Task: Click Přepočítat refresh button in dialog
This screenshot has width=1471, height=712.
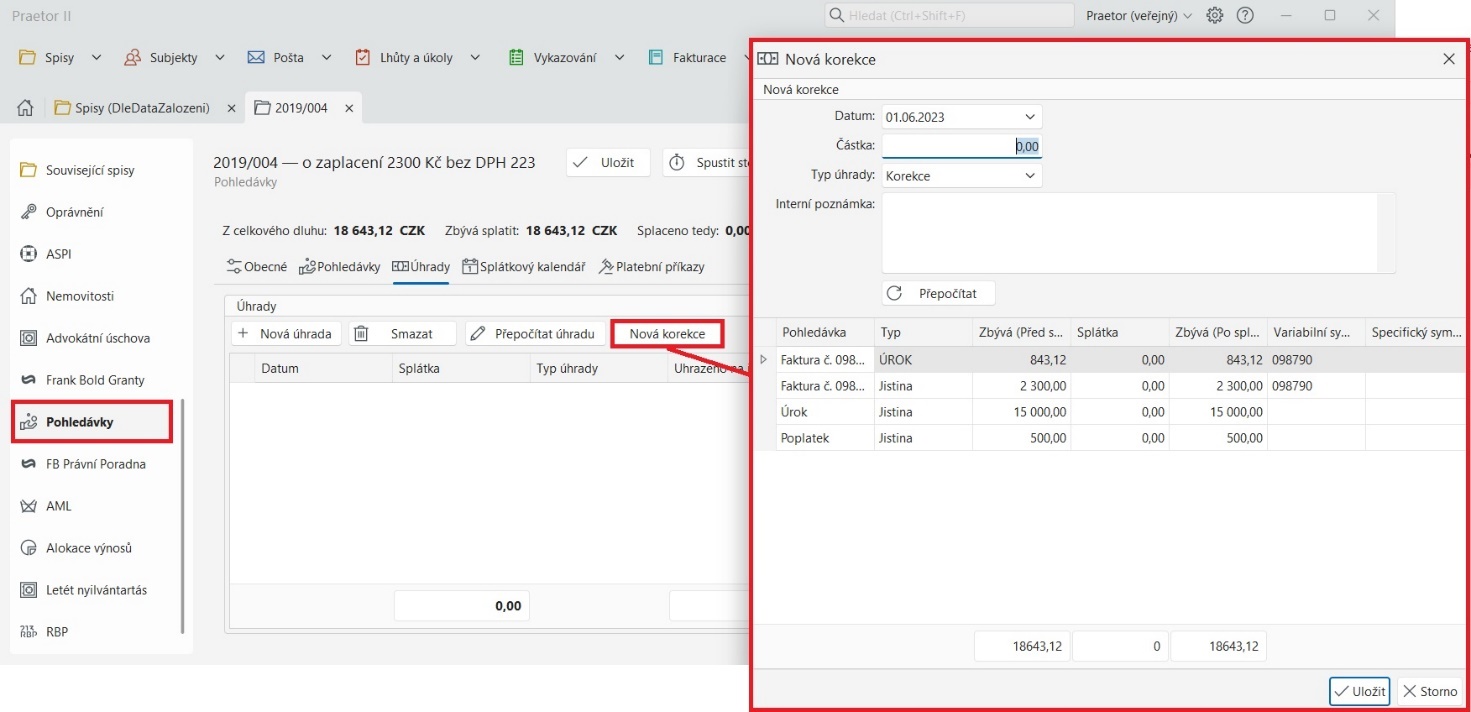Action: coord(938,293)
